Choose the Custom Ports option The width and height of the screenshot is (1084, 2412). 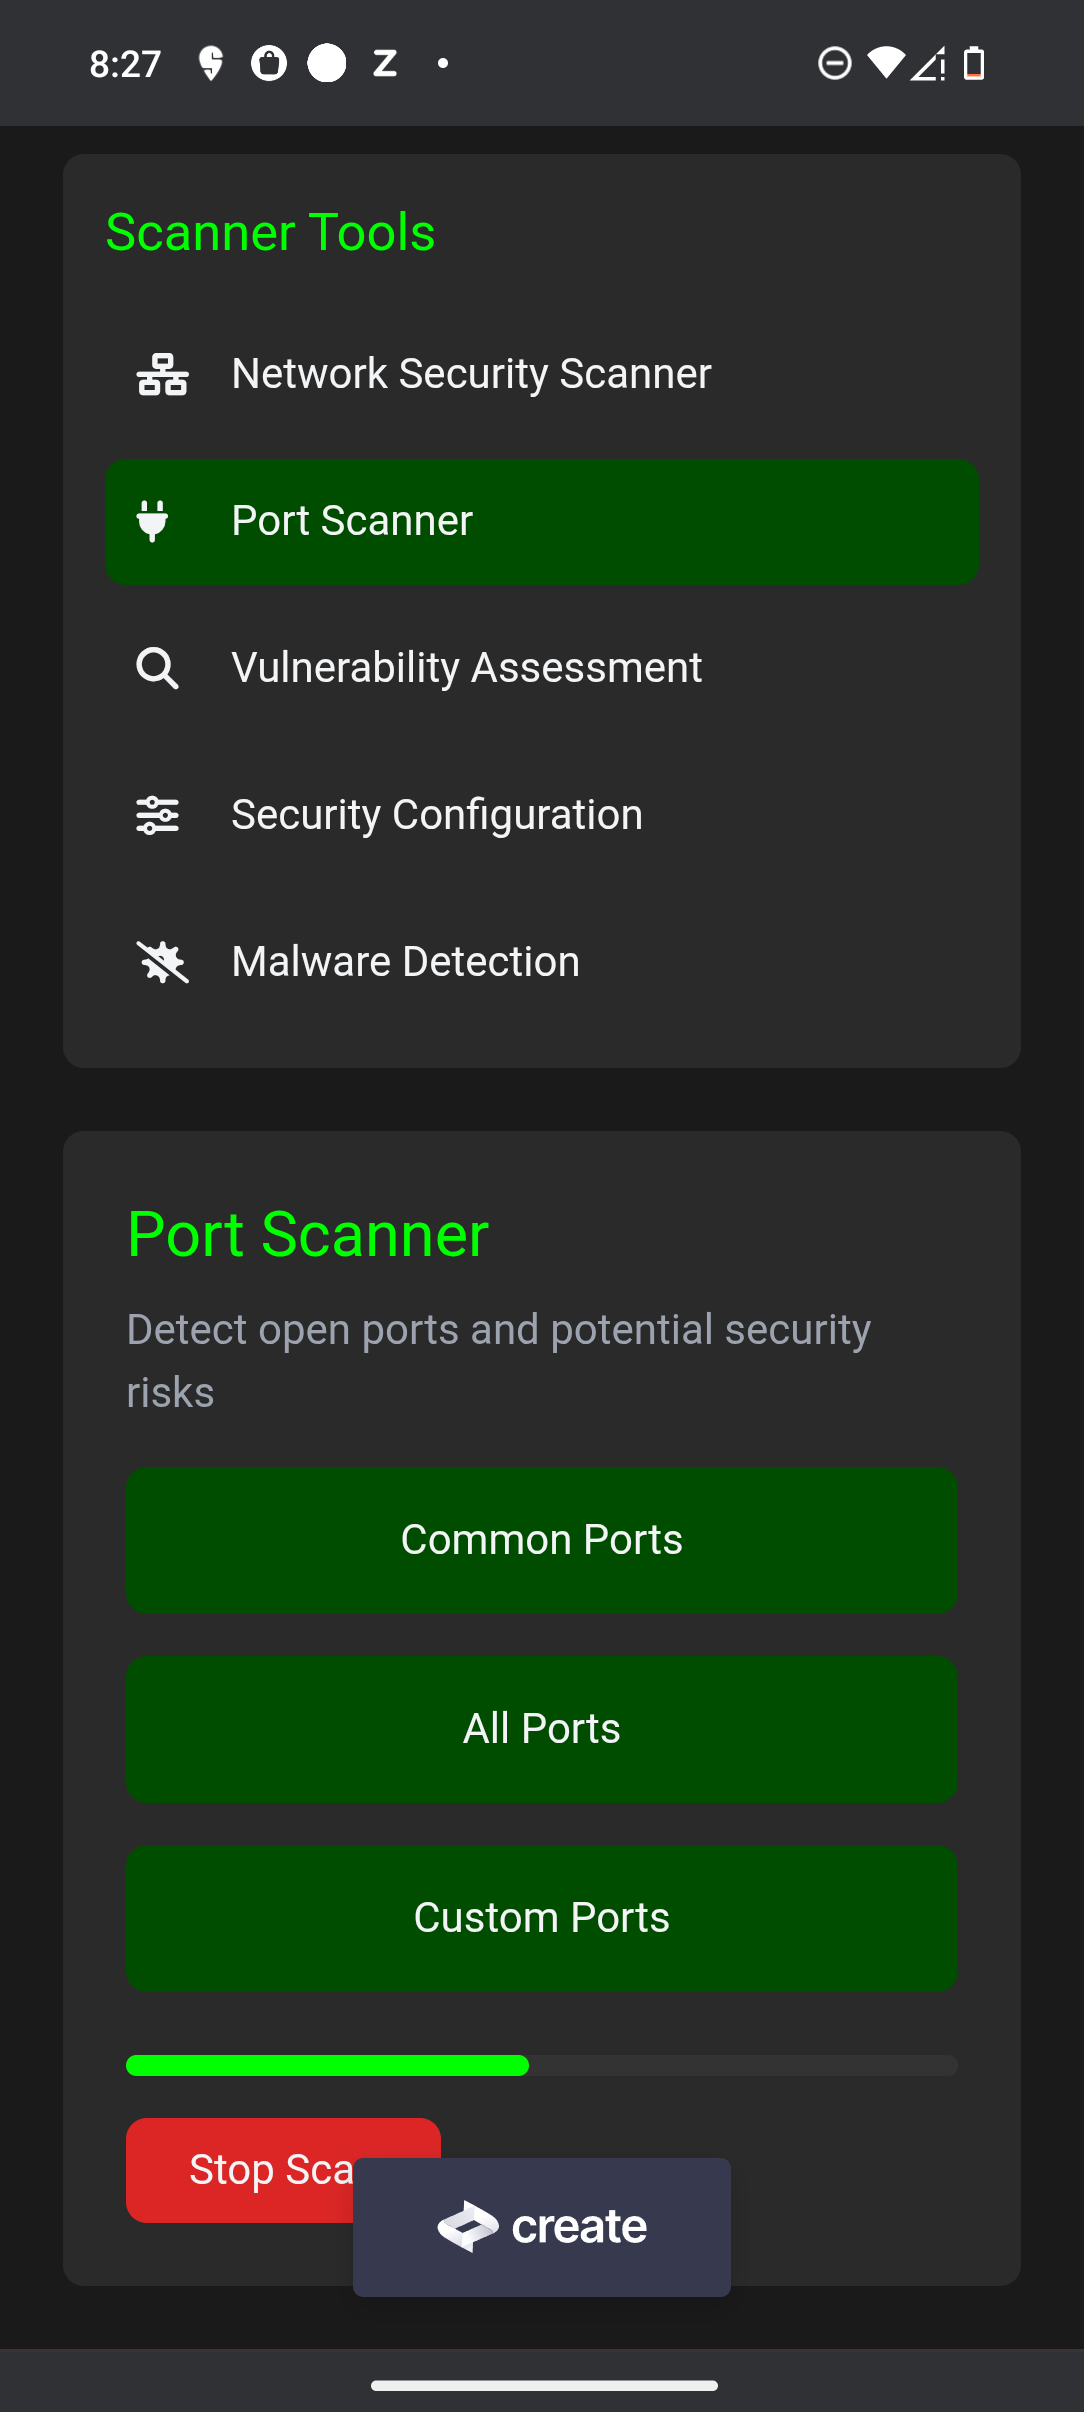coord(541,1918)
